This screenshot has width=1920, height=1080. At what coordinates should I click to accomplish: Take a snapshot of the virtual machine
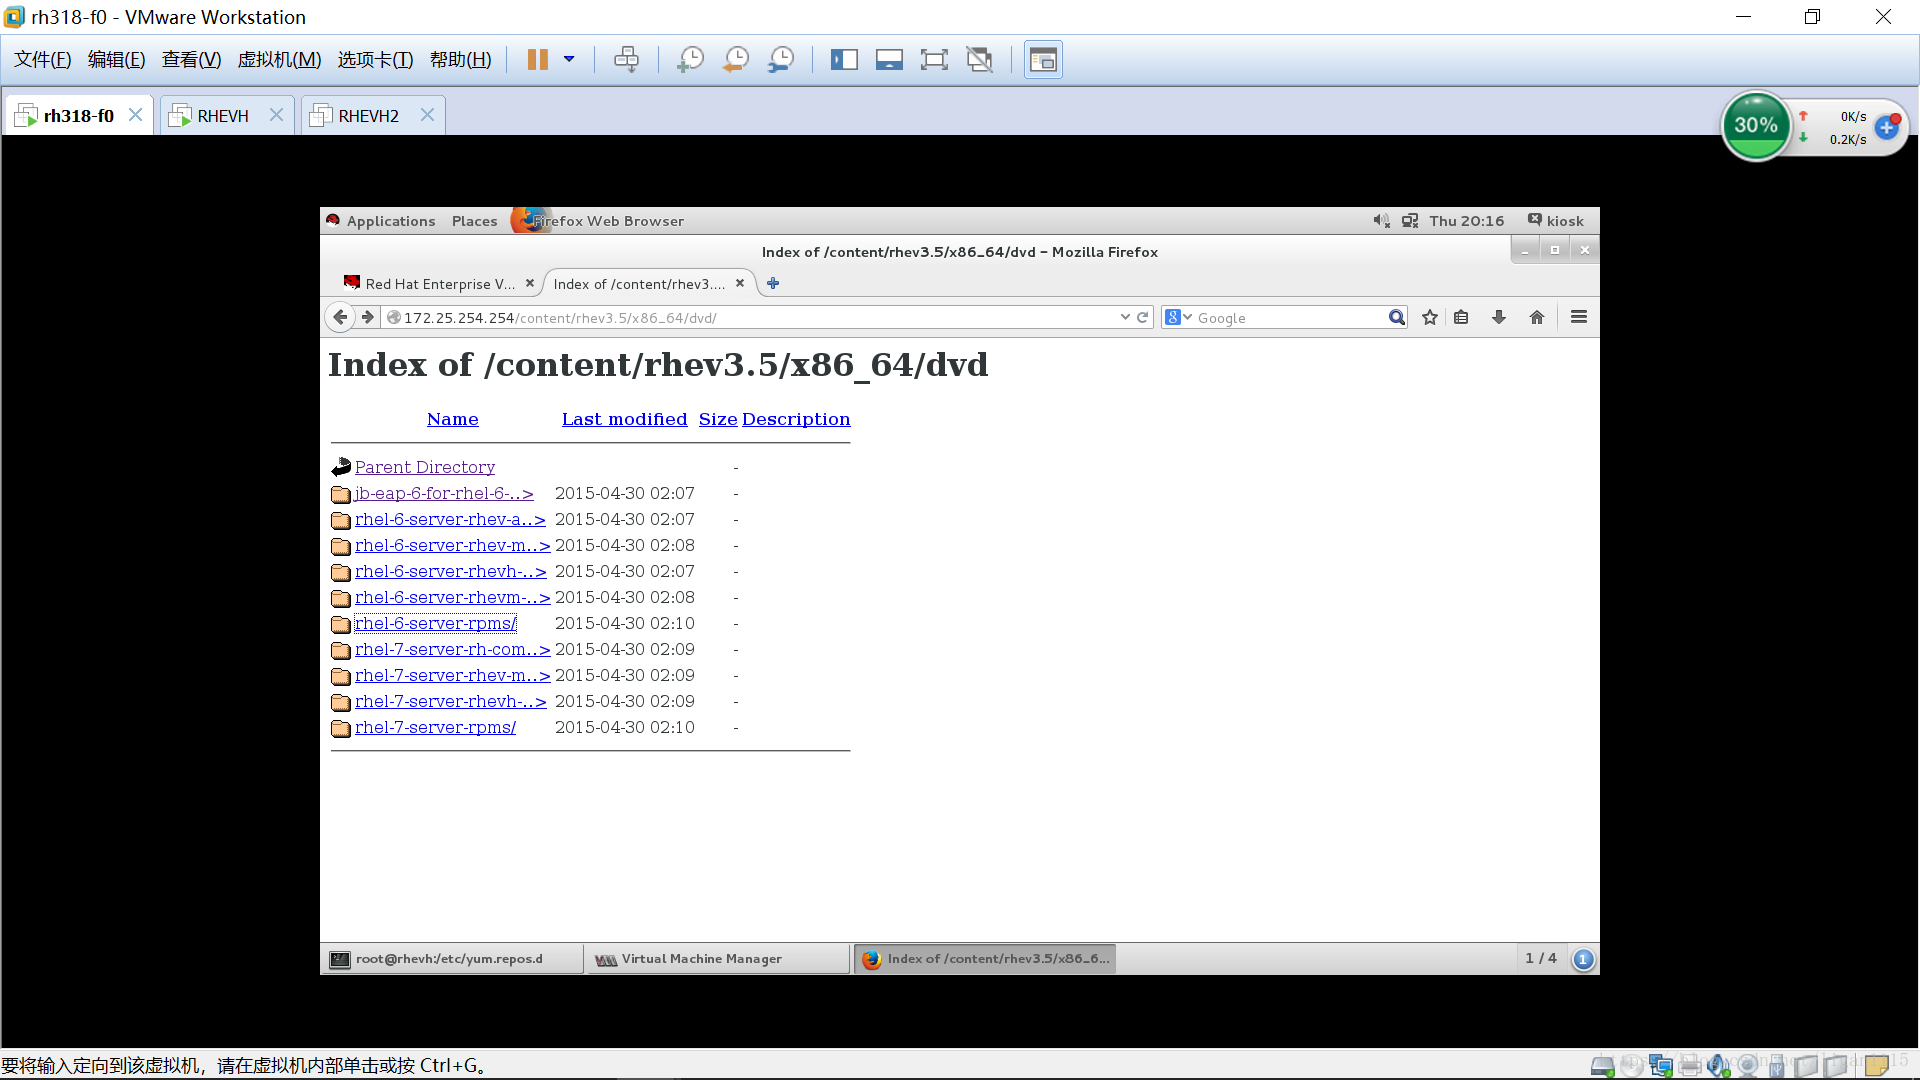[690, 60]
